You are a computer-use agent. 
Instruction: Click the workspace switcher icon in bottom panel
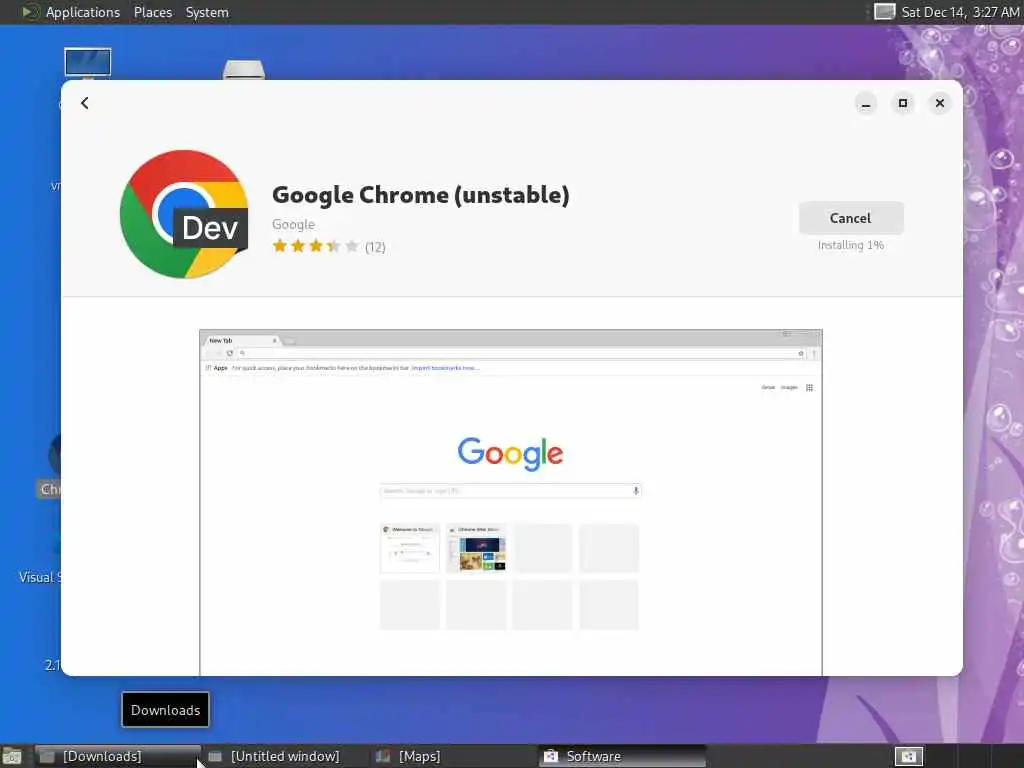coord(908,756)
